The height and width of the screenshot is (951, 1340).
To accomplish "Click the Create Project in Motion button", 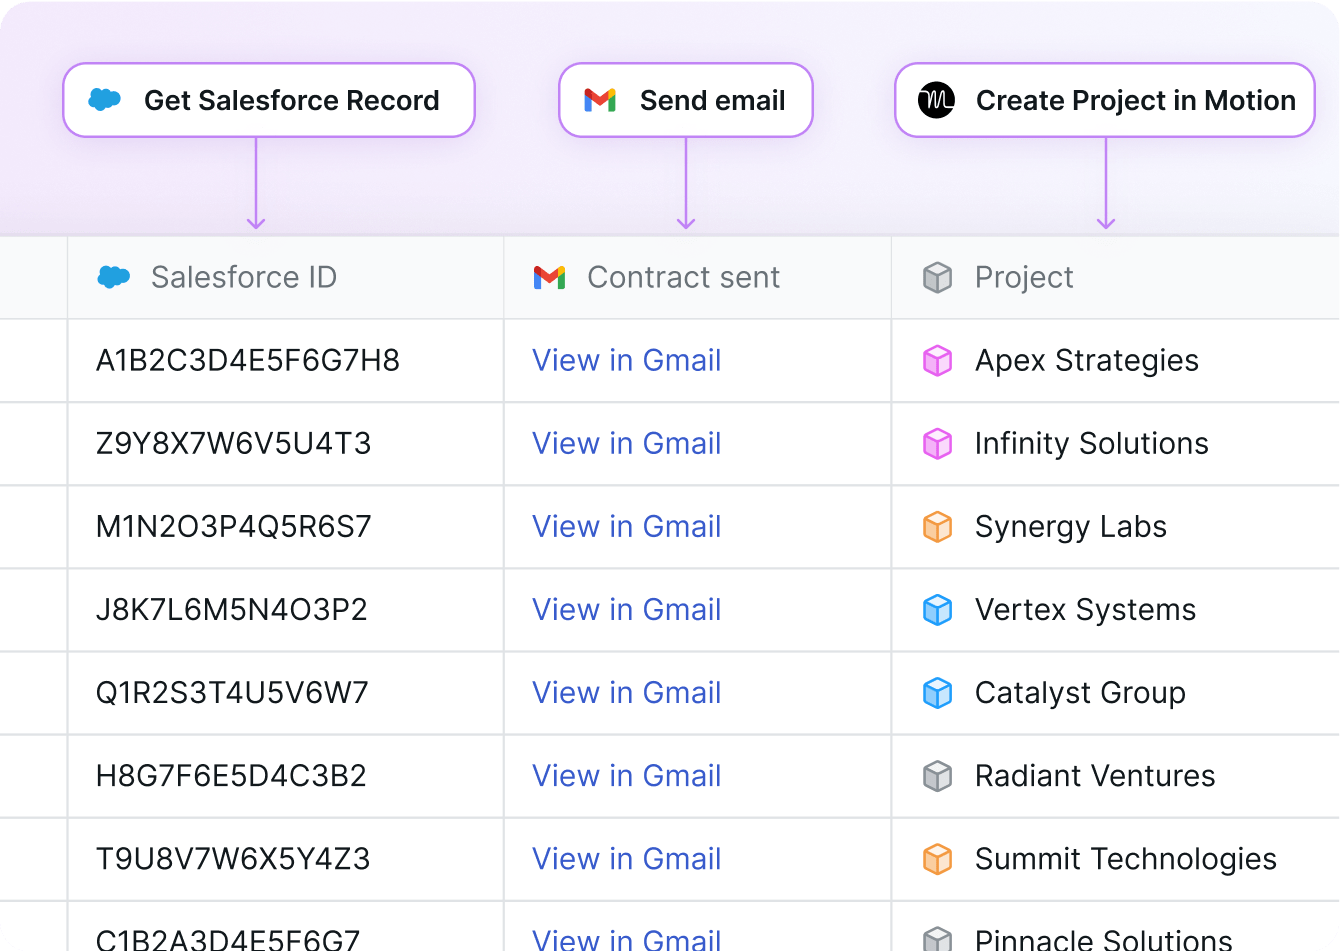I will point(1105,100).
